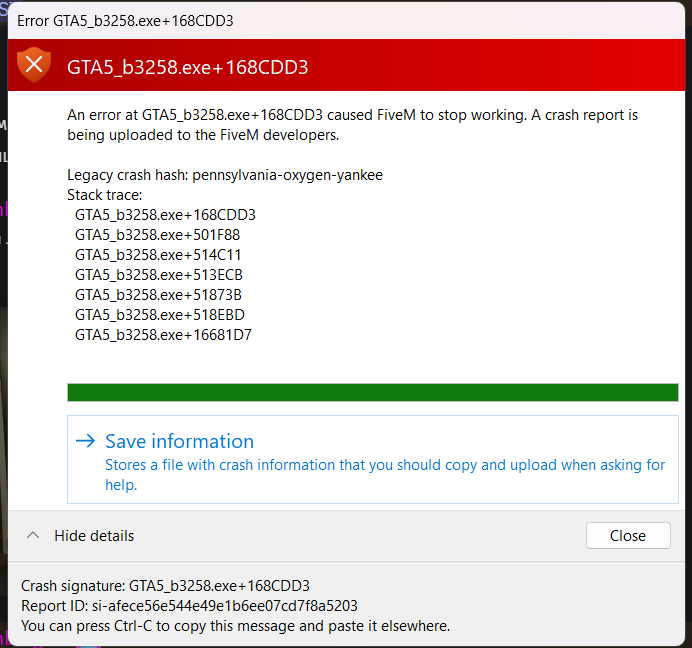Image resolution: width=692 pixels, height=648 pixels.
Task: Click the green crash upload progress bar
Action: point(372,392)
